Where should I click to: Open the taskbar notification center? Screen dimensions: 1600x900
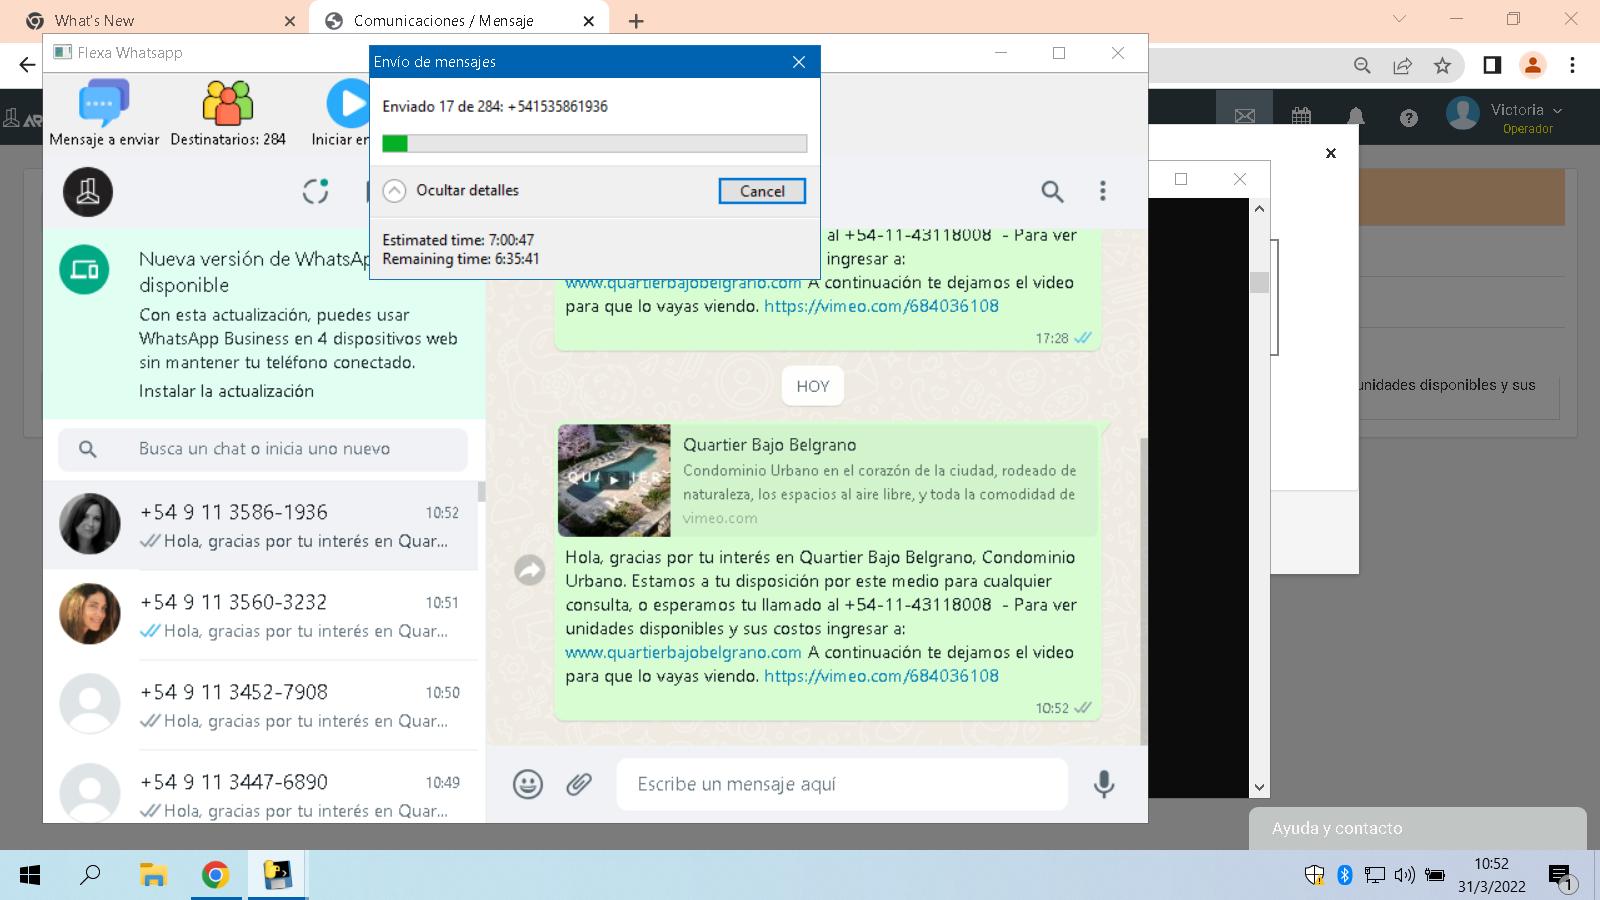(1562, 877)
